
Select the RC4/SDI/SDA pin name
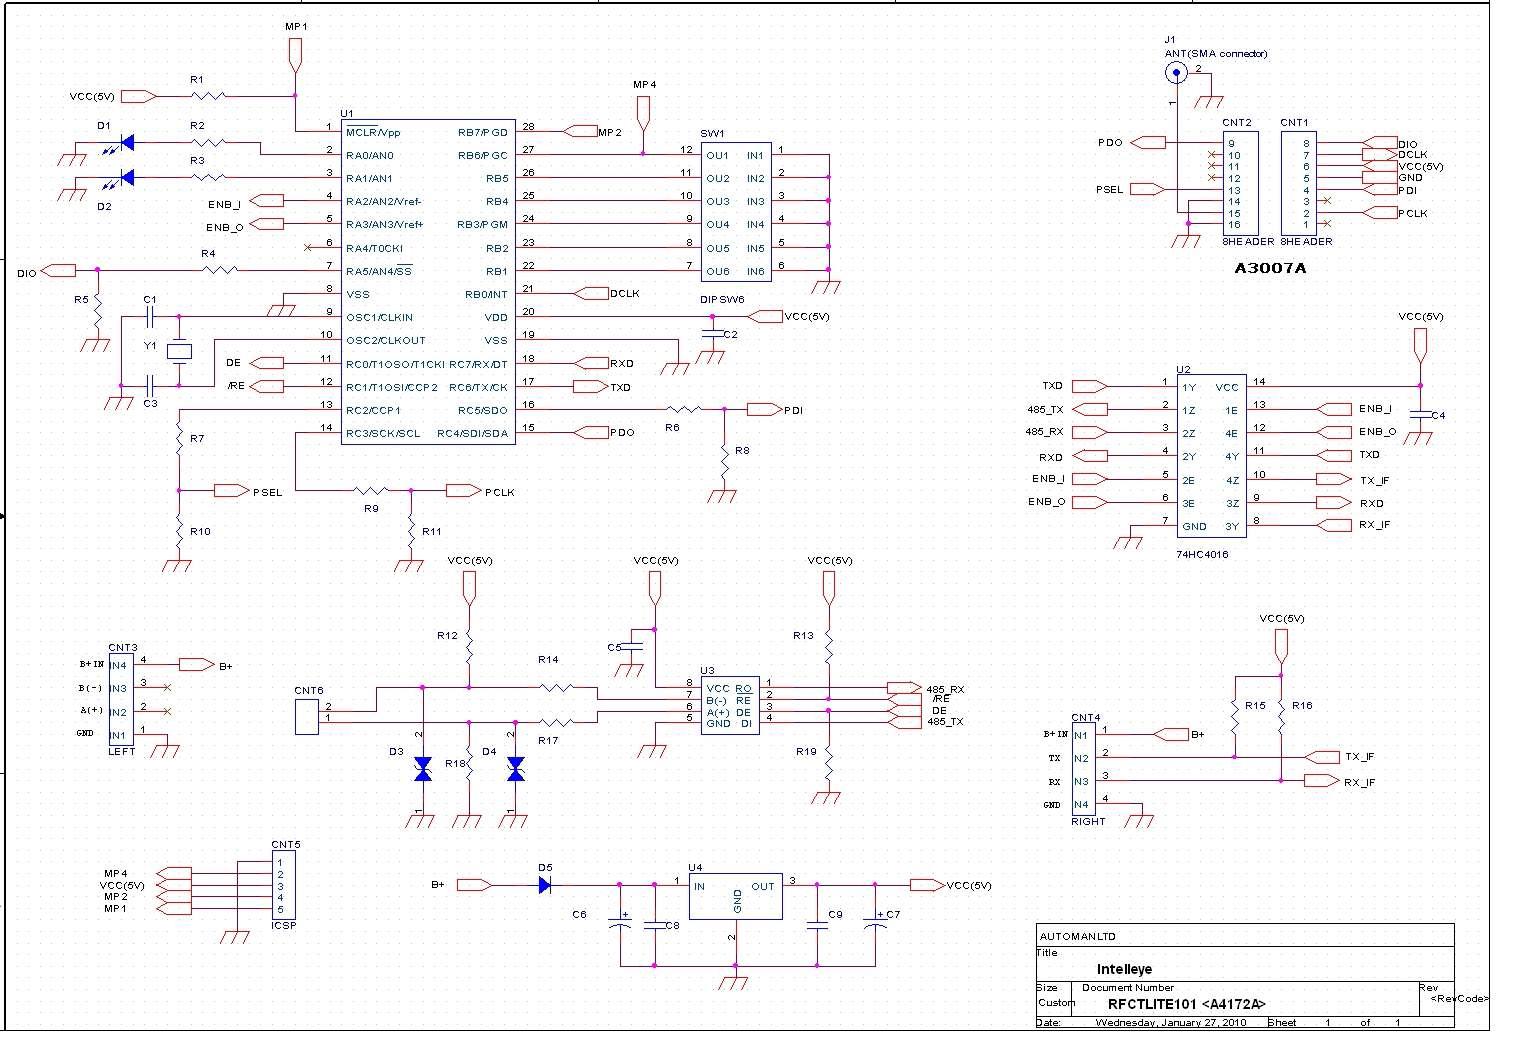click(472, 433)
